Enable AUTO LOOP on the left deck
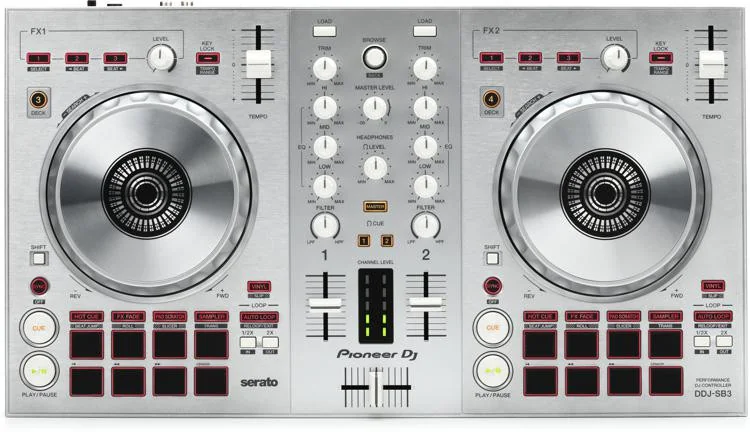The height and width of the screenshot is (435, 750). (259, 317)
